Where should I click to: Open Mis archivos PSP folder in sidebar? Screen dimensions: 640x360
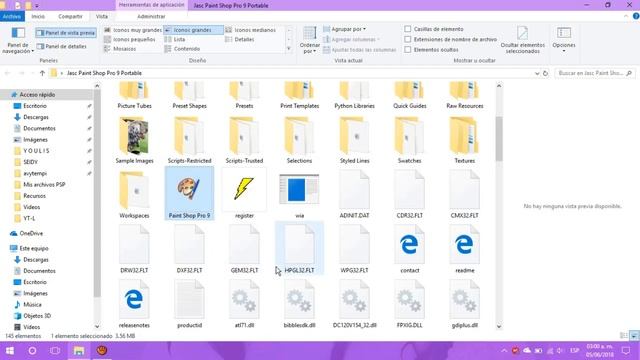44,184
